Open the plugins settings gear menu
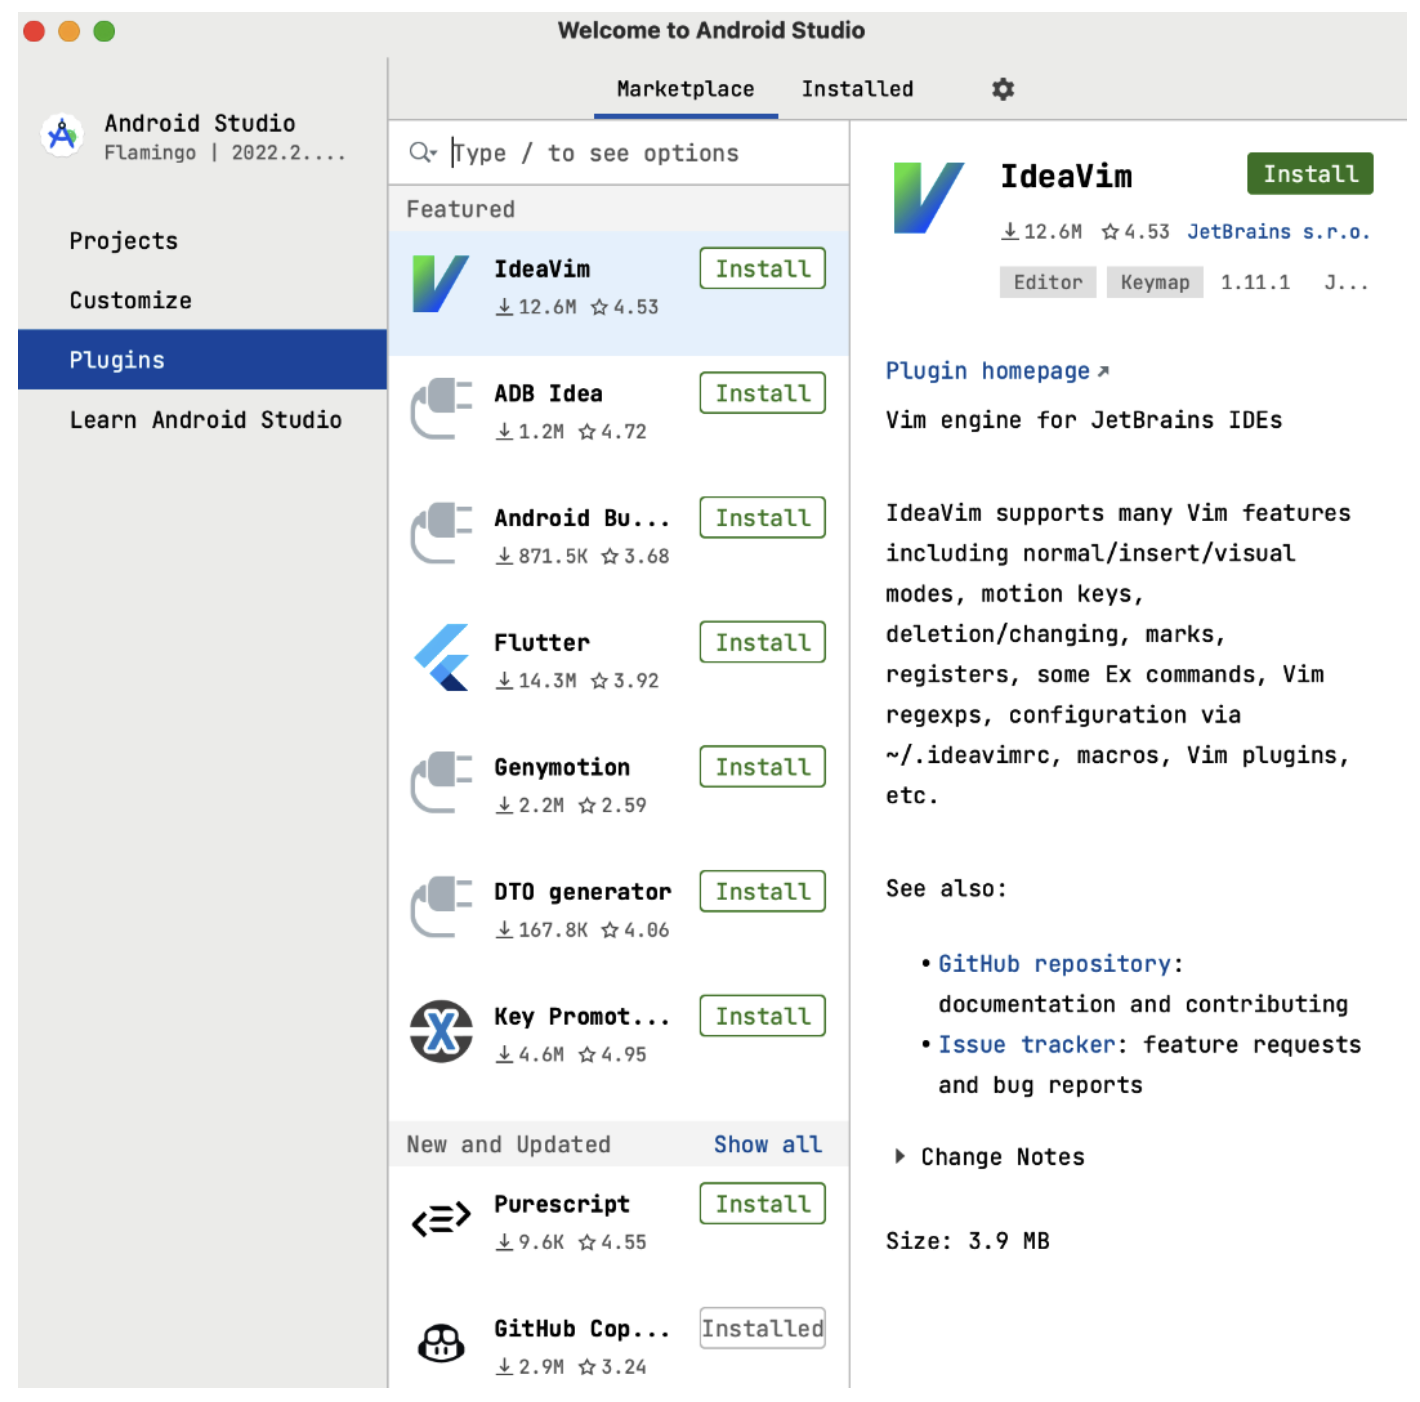The image size is (1420, 1402). pos(1002,89)
